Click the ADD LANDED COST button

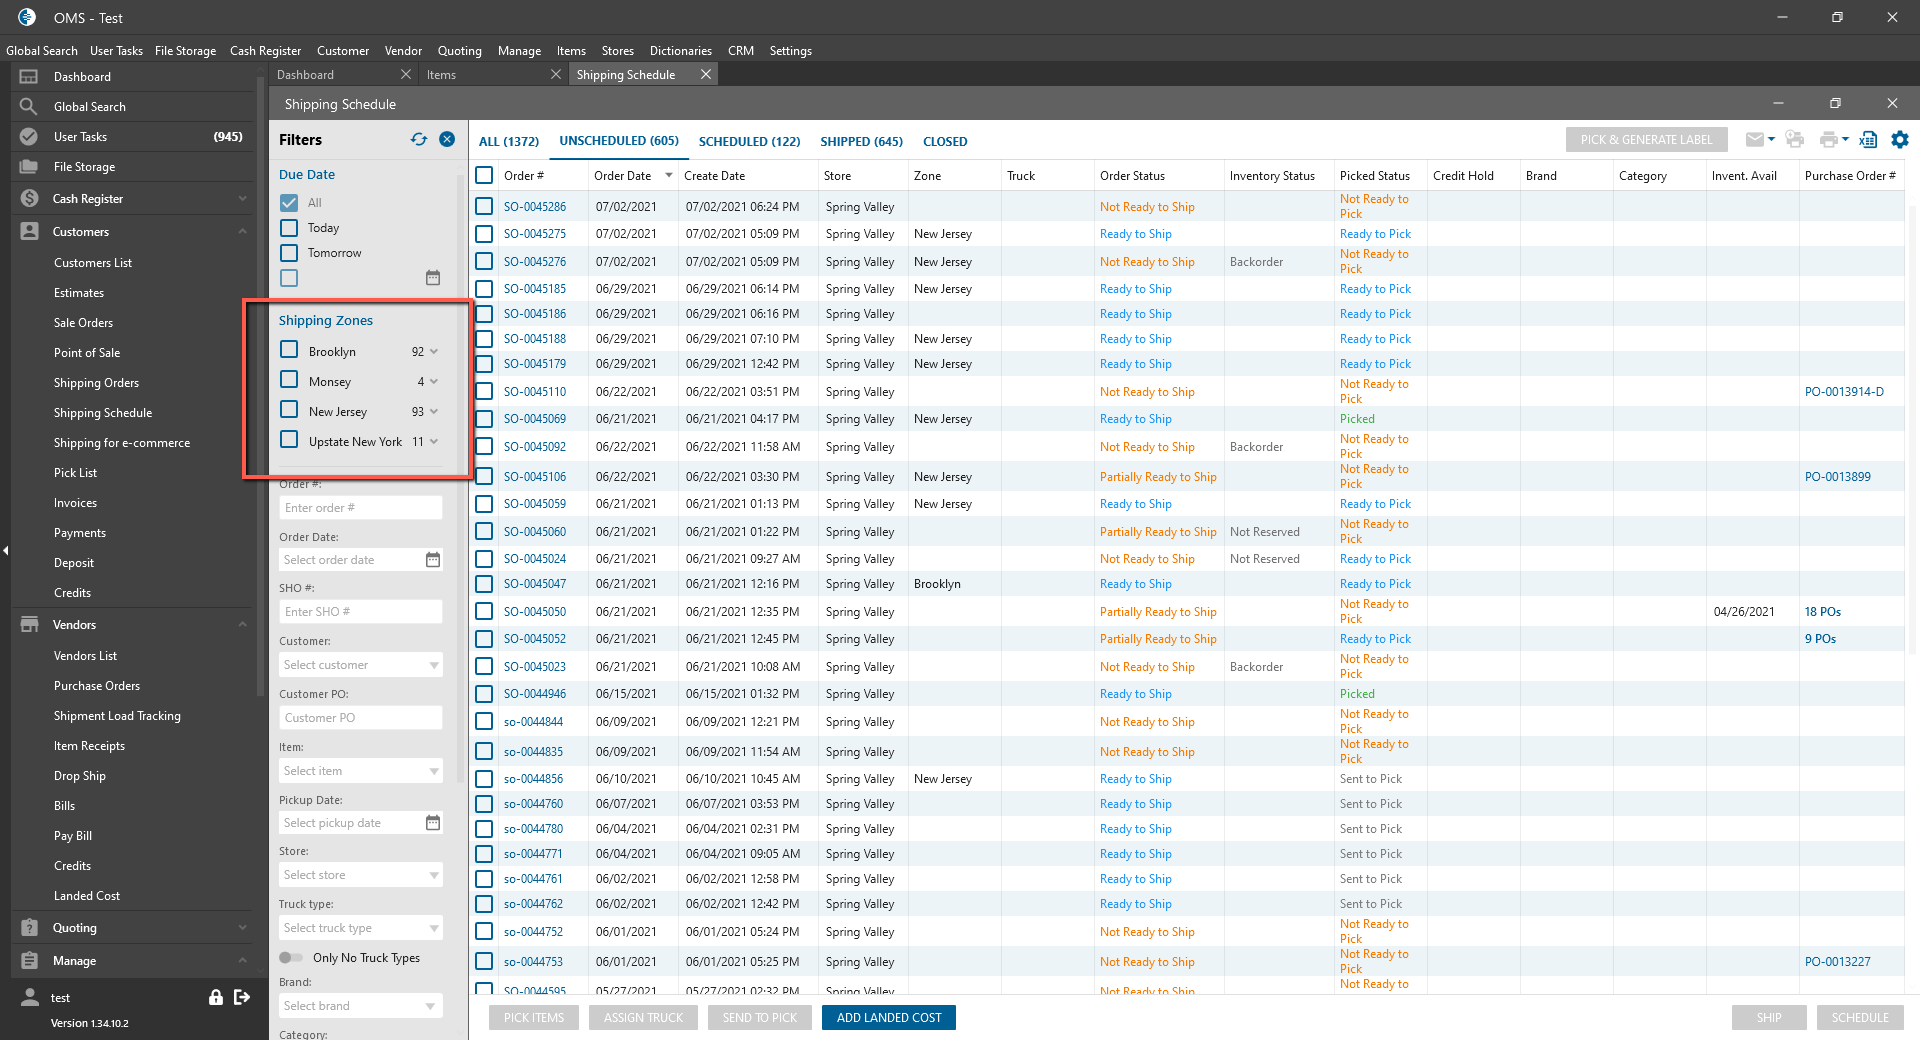coord(888,1018)
